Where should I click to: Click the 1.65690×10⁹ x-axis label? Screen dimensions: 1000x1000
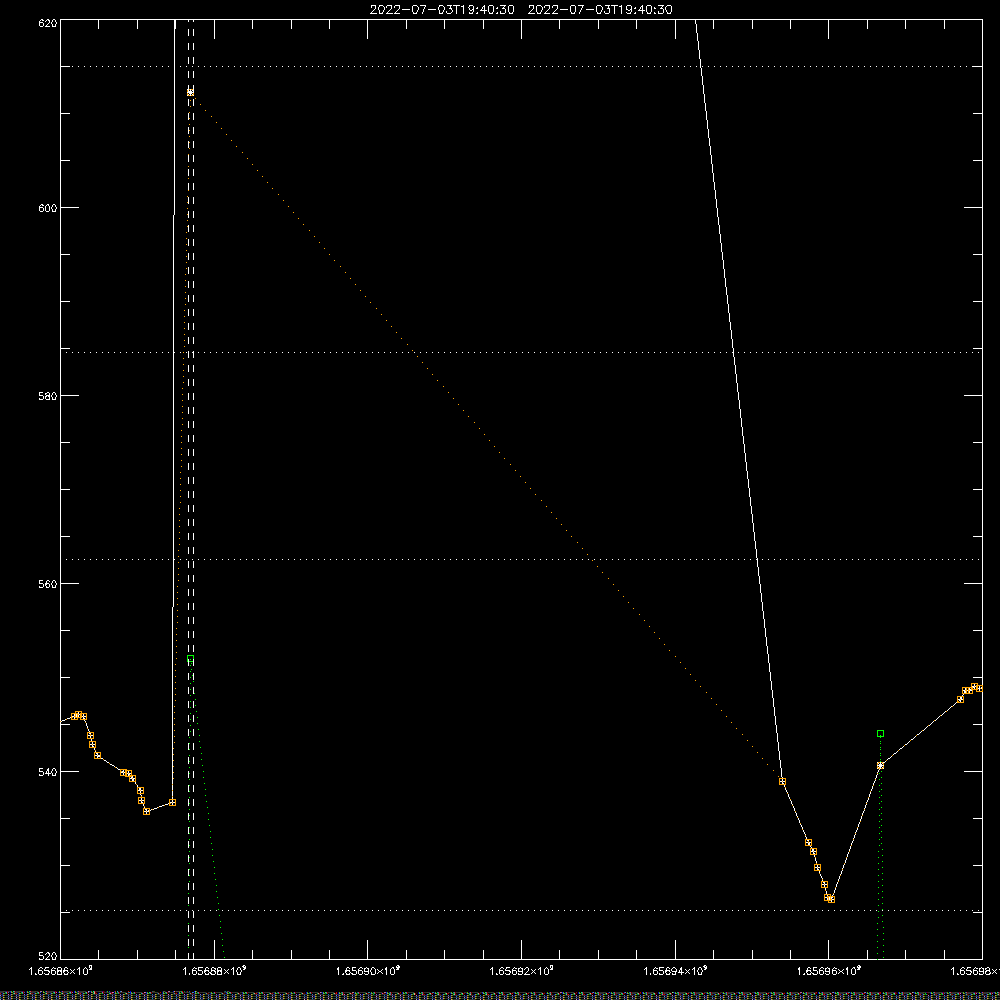[x=368, y=971]
